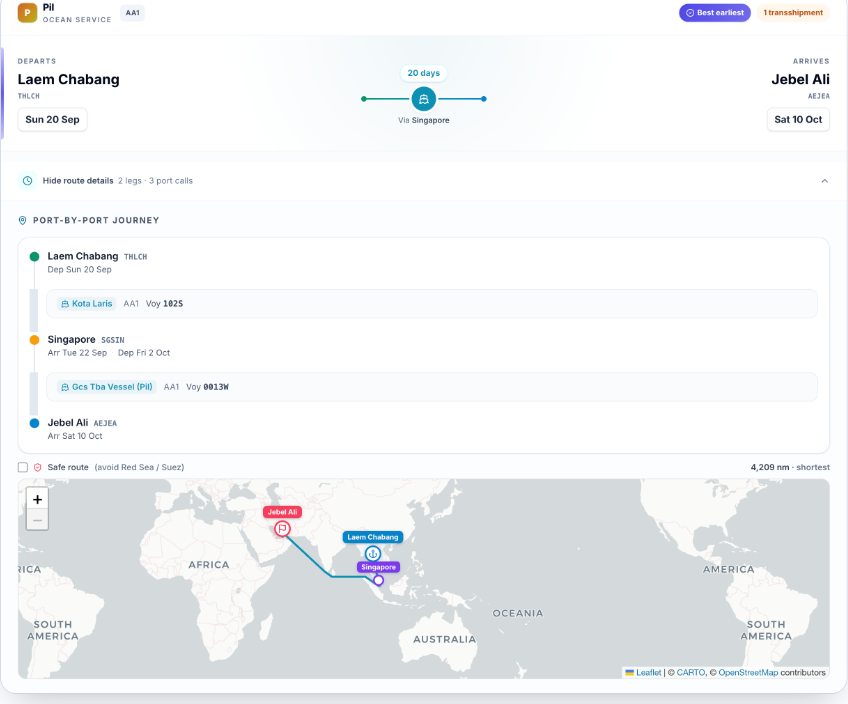Click the shield icon next to Safe route
This screenshot has width=848, height=704.
(38, 467)
